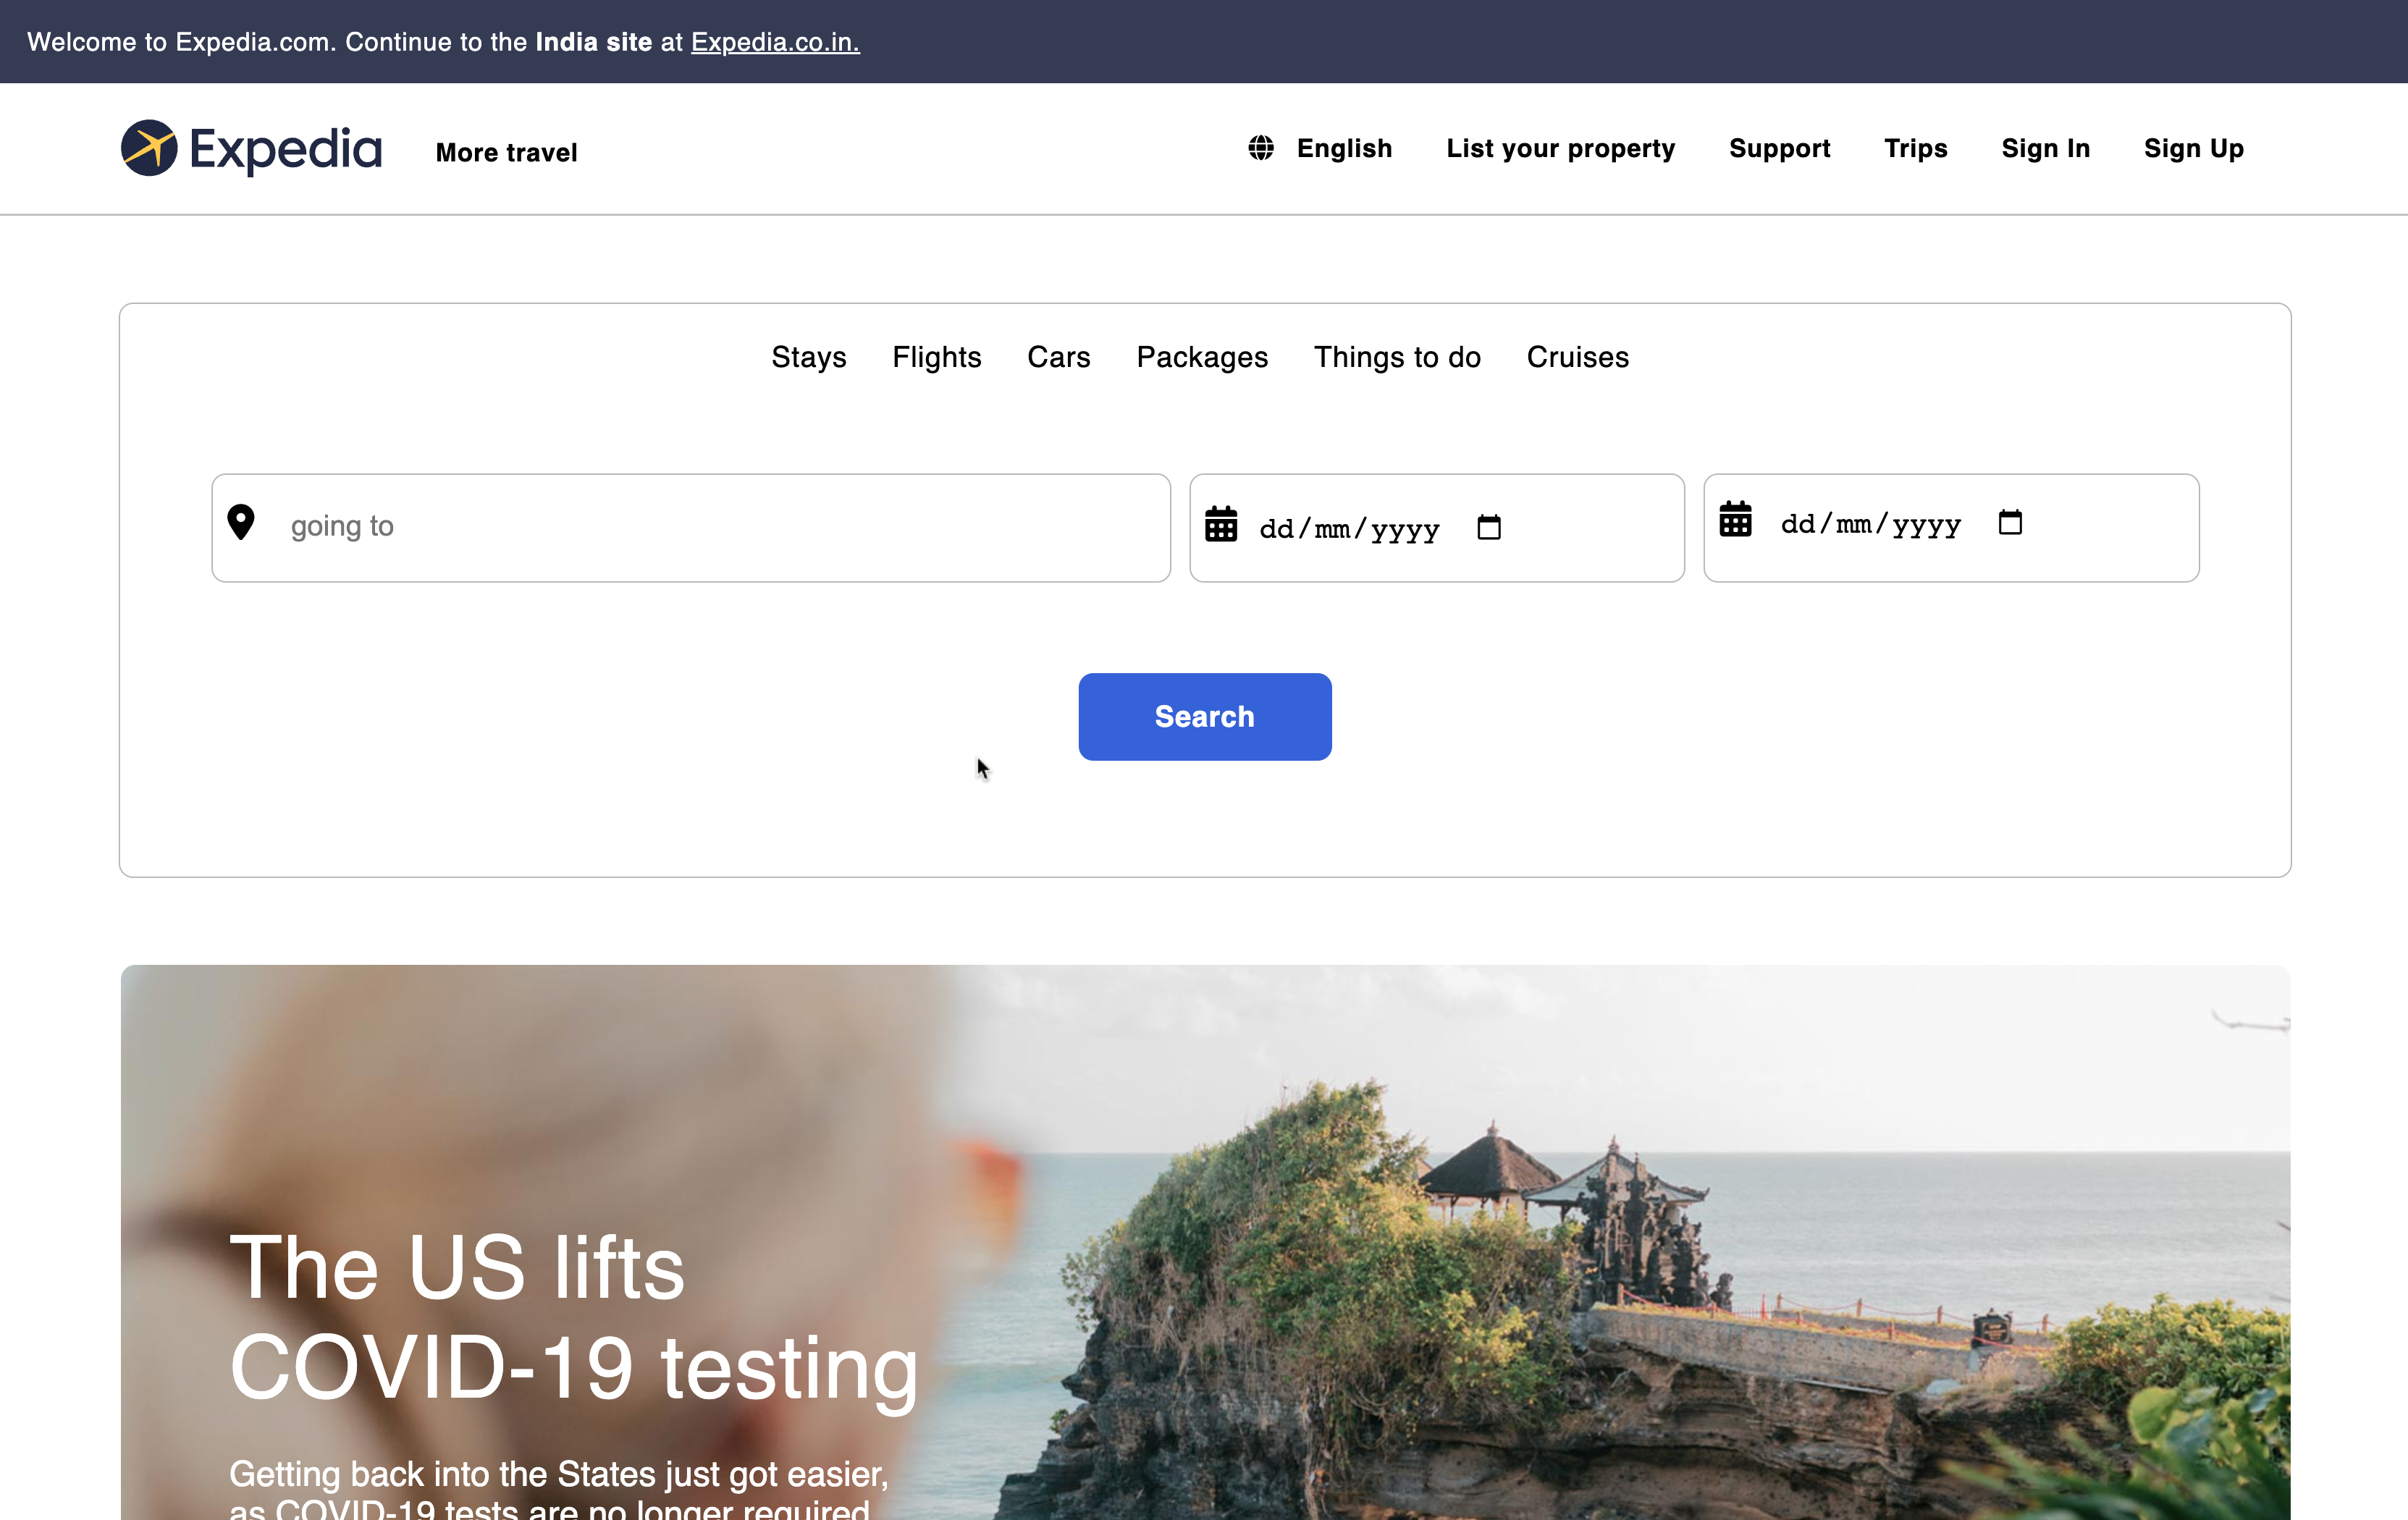The height and width of the screenshot is (1520, 2408).
Task: Enable the Packages search type
Action: pos(1202,357)
